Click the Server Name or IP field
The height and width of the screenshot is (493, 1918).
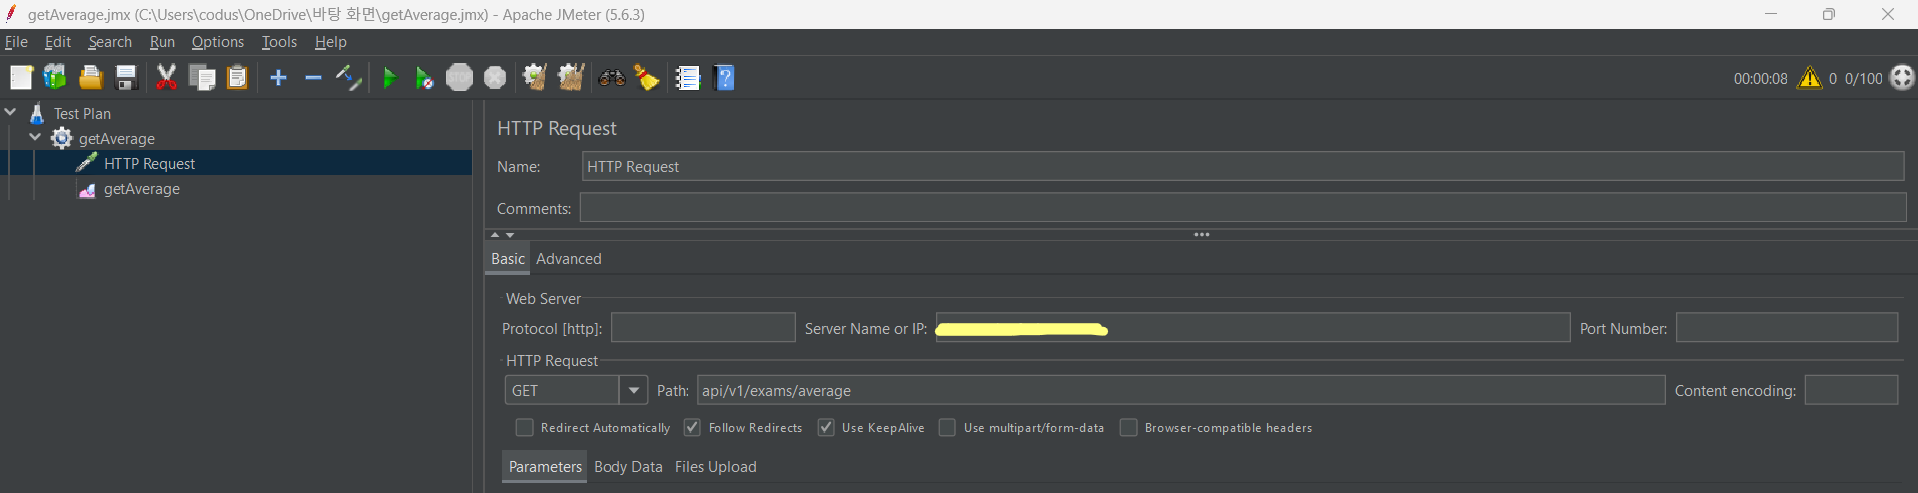(1253, 328)
